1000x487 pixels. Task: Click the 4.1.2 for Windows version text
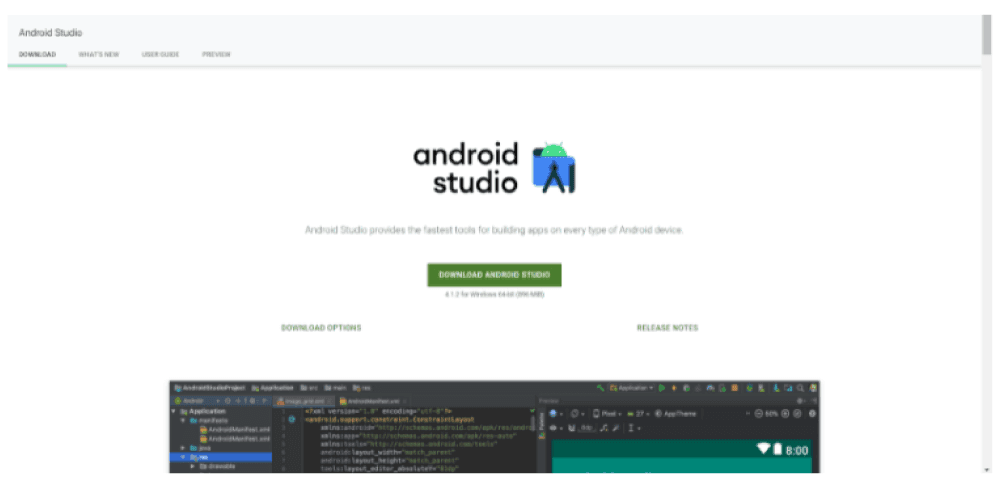coord(494,295)
